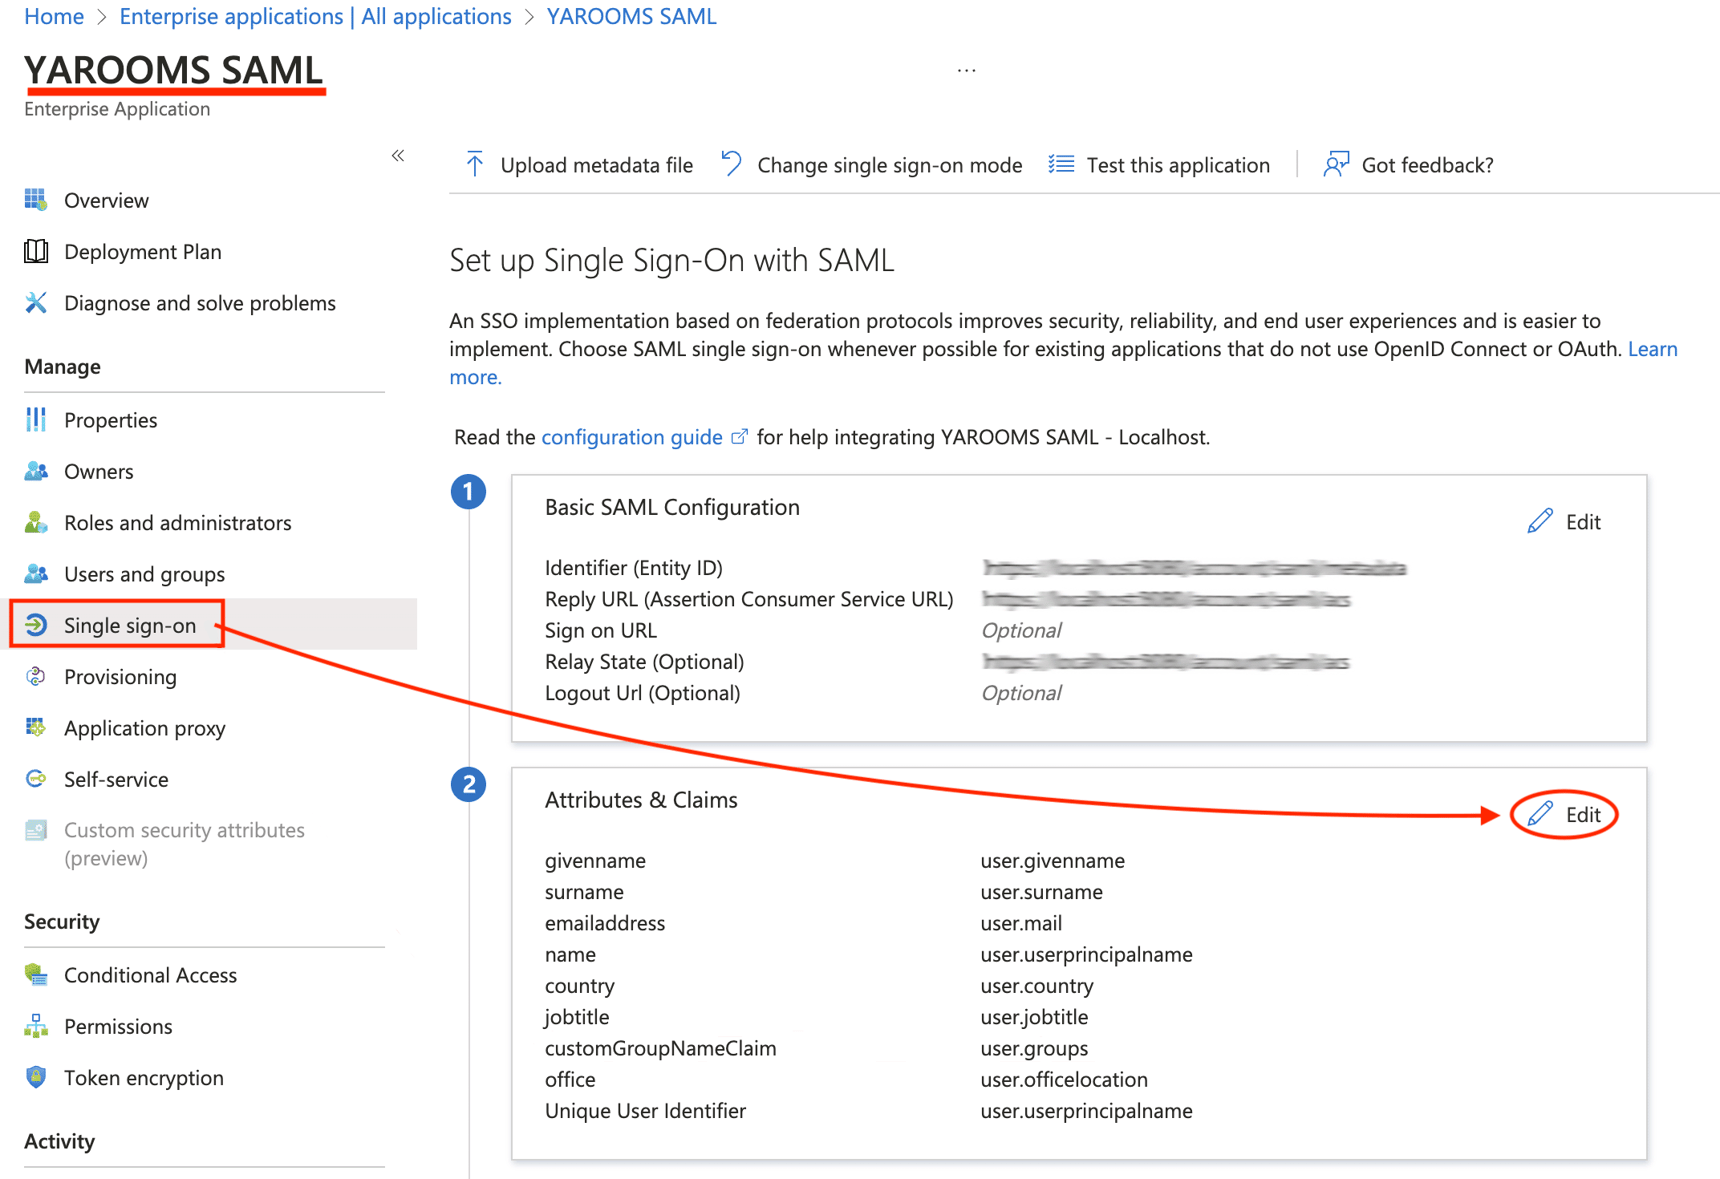Open the external link icon beside configuration guide
This screenshot has height=1179, width=1720.
pos(738,436)
